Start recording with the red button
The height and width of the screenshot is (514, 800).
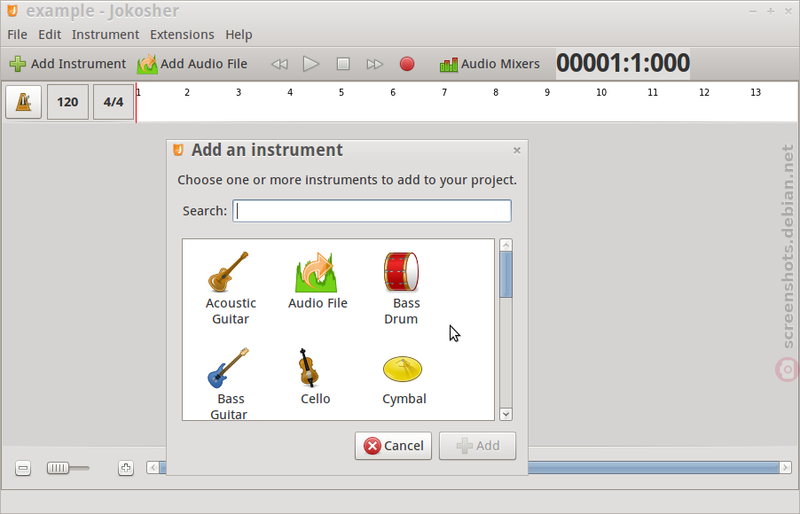[x=407, y=64]
